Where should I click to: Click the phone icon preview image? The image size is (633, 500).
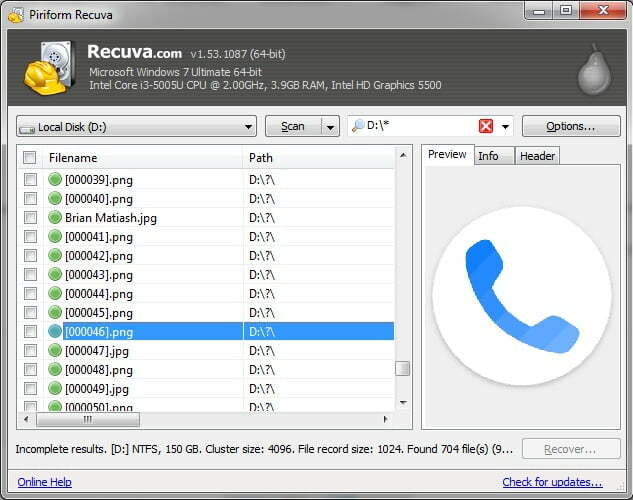[522, 296]
